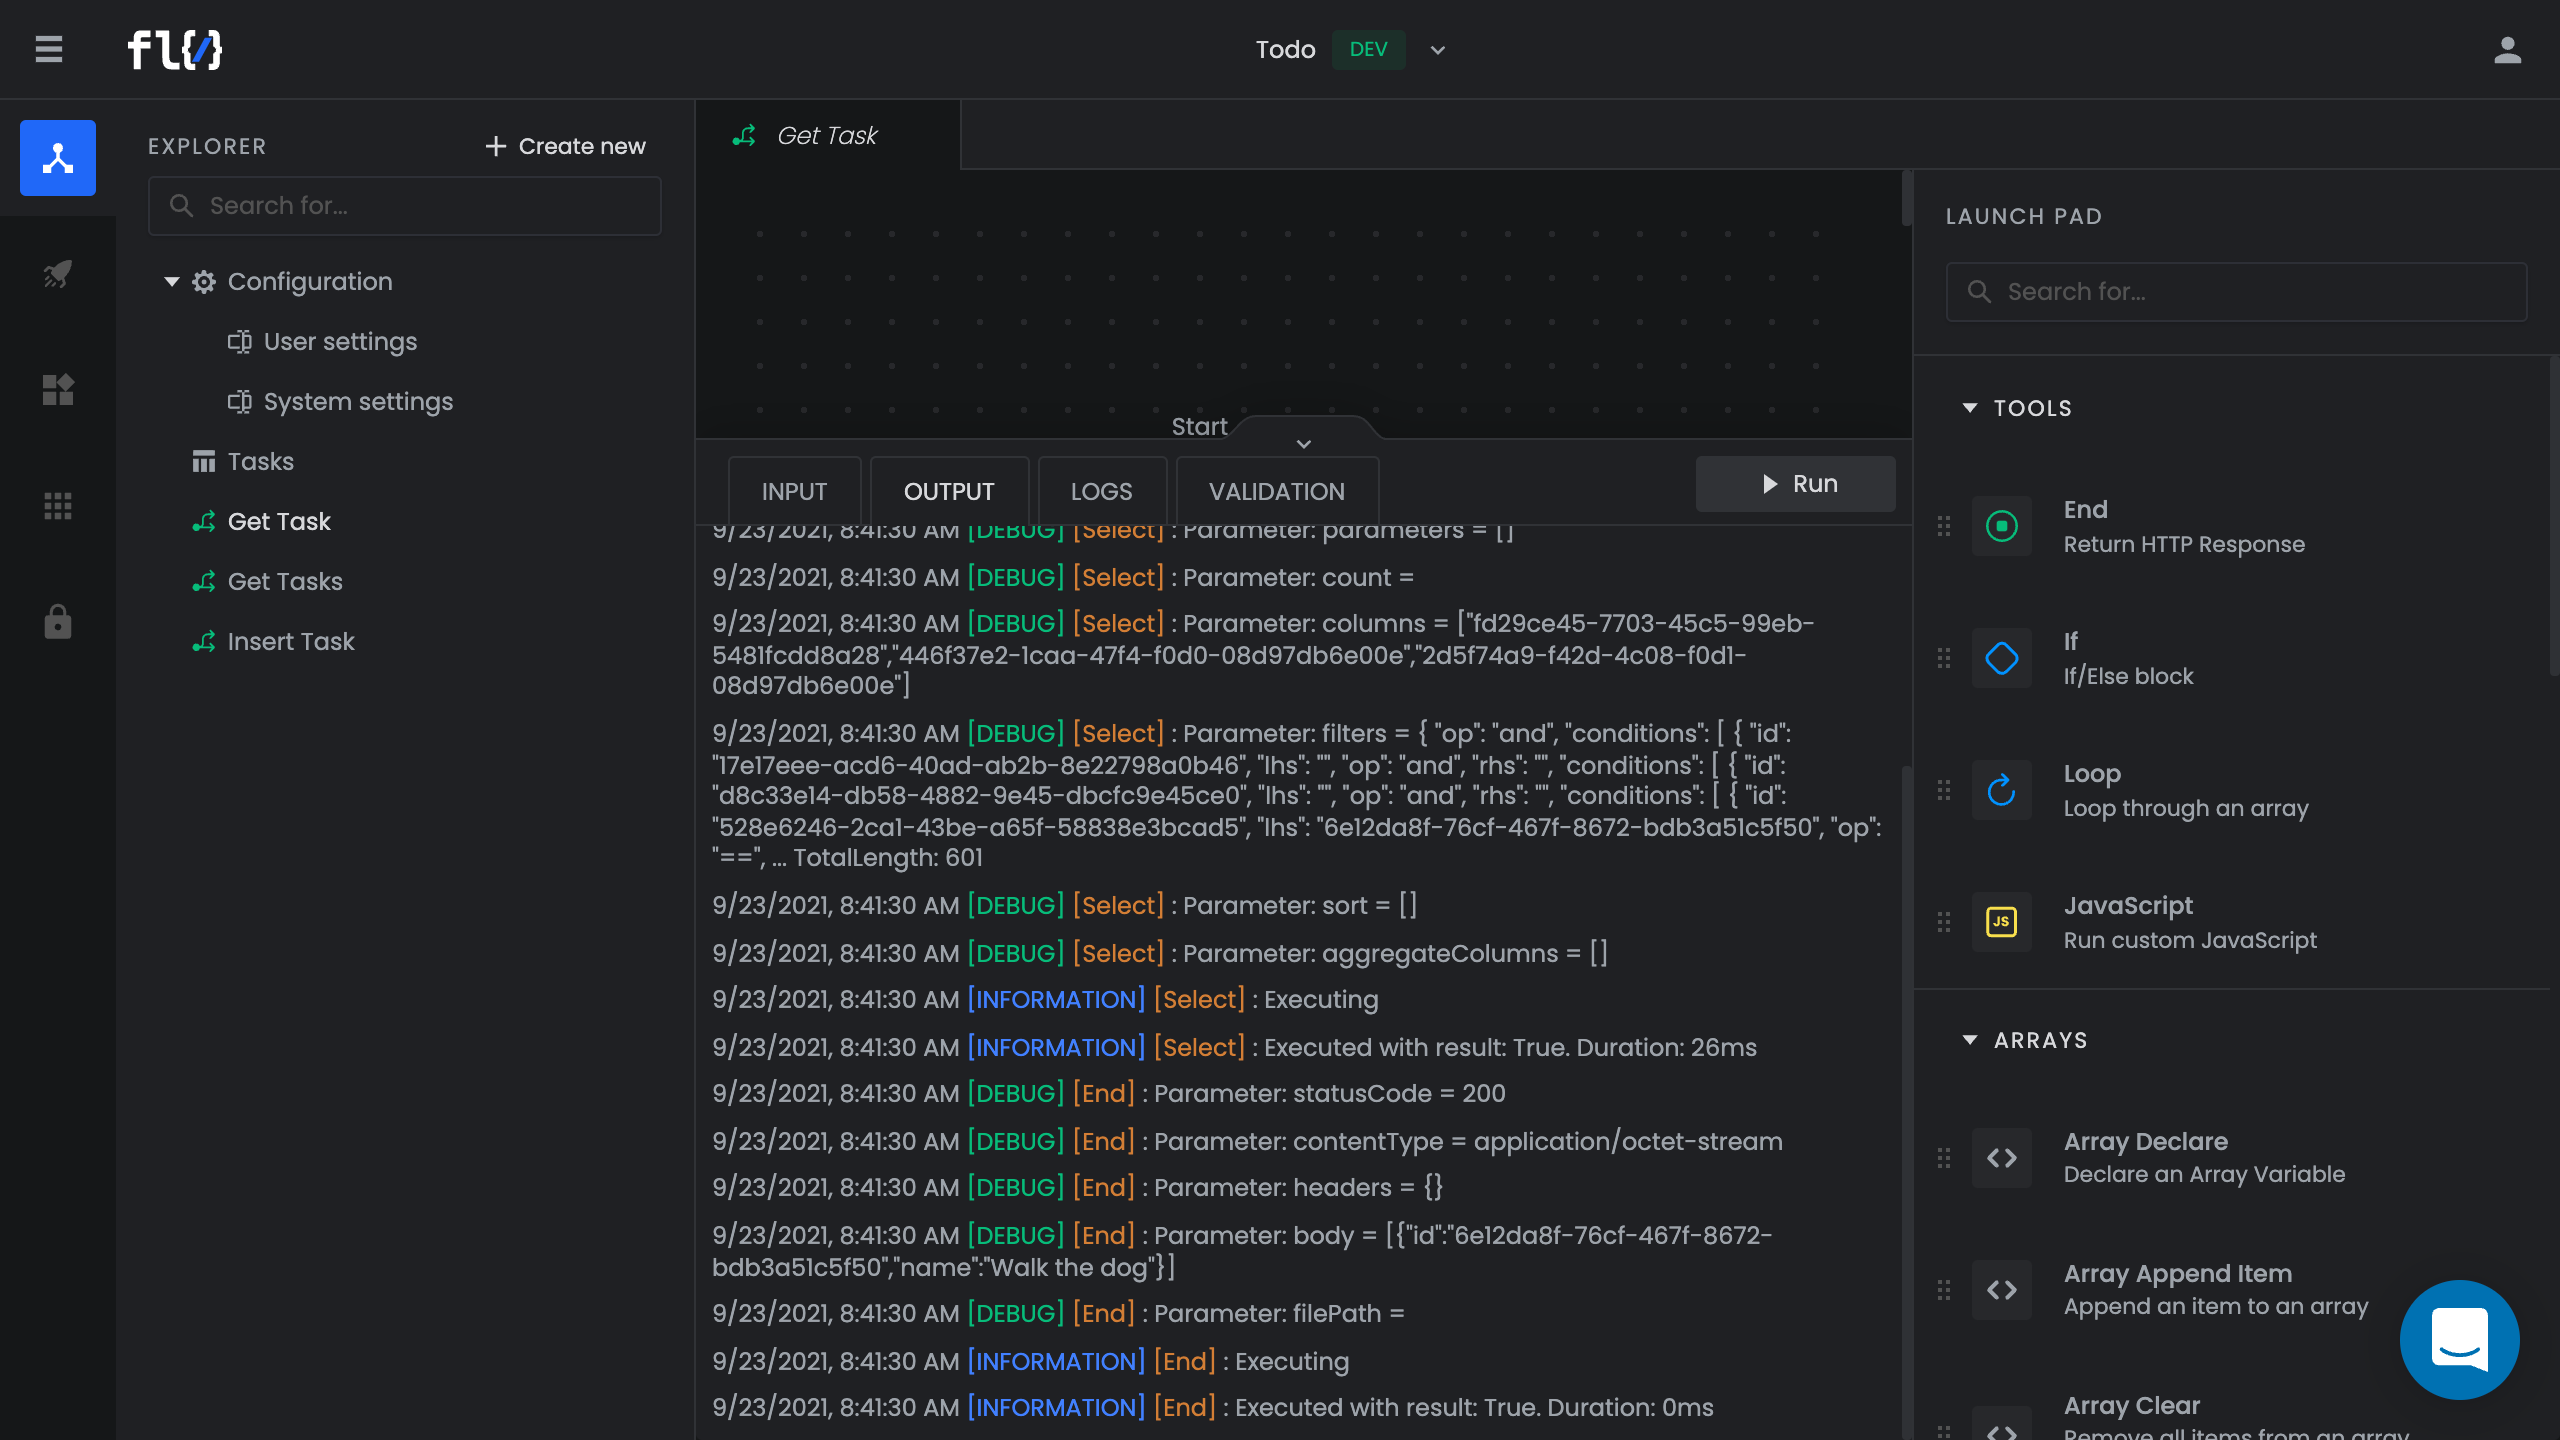
Task: Click the fl{/} logo
Action: [x=175, y=49]
